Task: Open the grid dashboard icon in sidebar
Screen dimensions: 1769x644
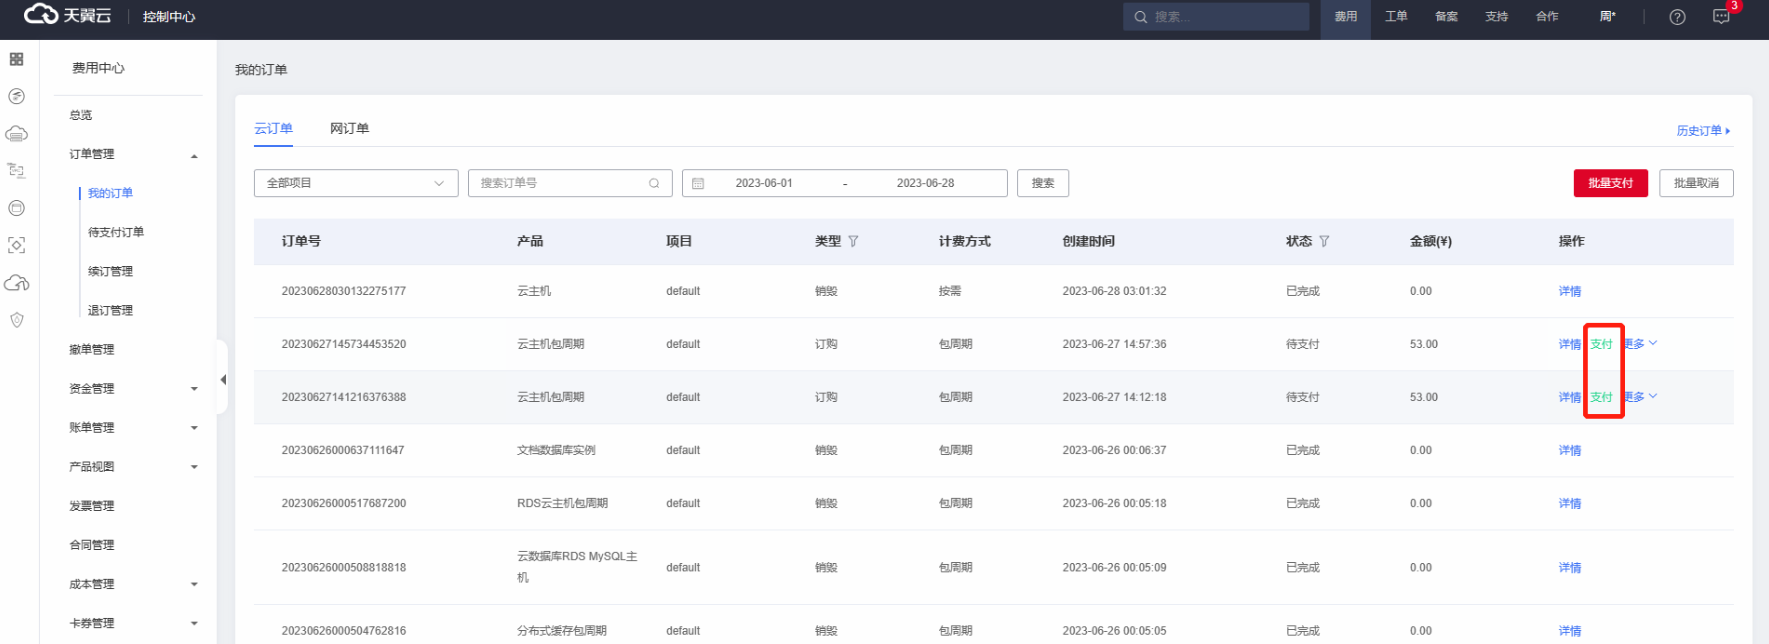Action: tap(17, 59)
